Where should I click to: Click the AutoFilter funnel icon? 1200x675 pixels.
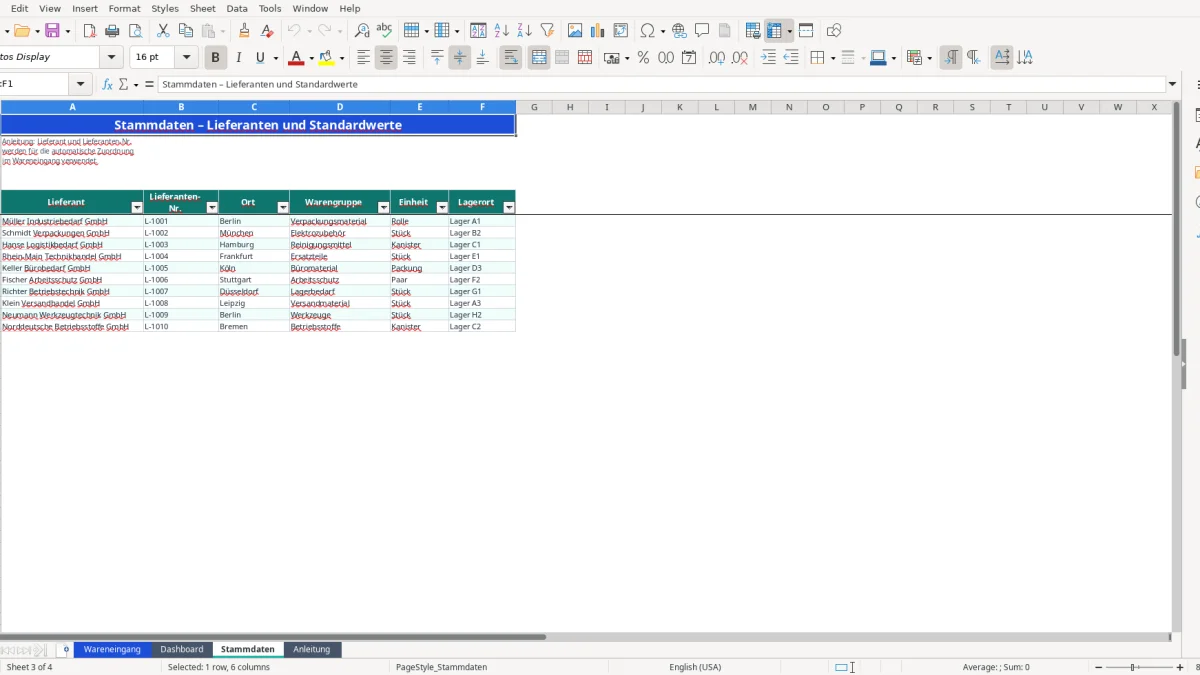click(x=547, y=31)
